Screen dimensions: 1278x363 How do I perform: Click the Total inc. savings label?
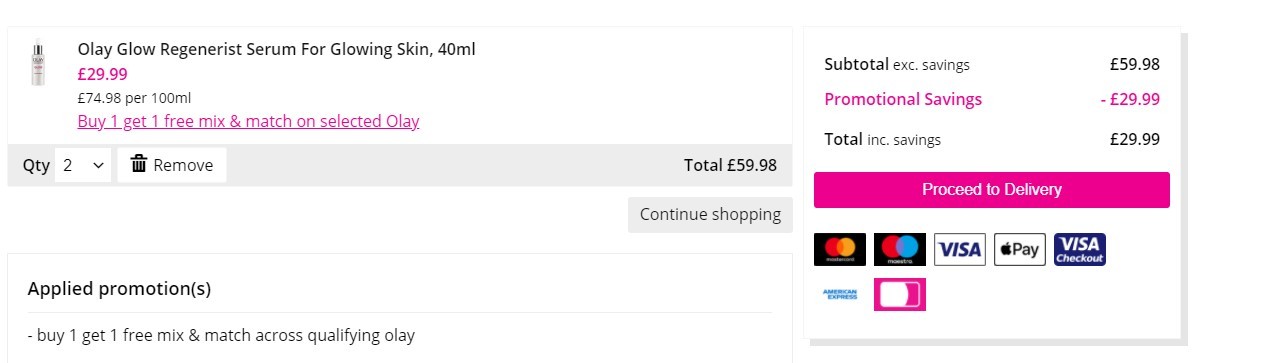pos(882,139)
